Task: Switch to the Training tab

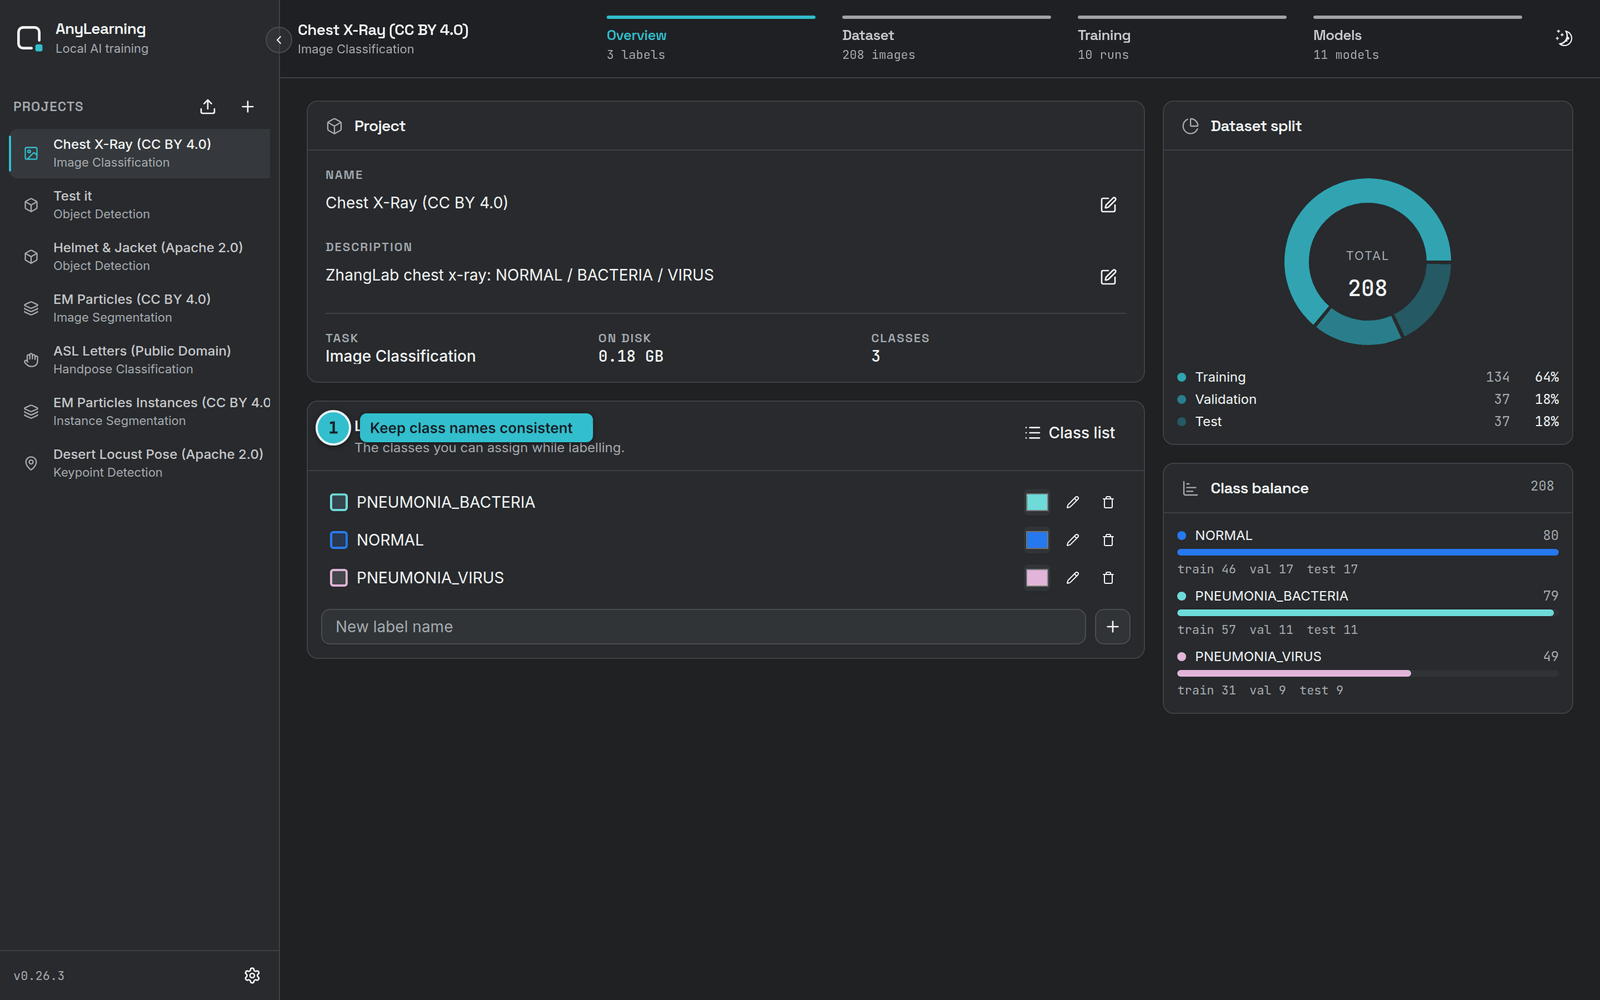Action: (1182, 40)
